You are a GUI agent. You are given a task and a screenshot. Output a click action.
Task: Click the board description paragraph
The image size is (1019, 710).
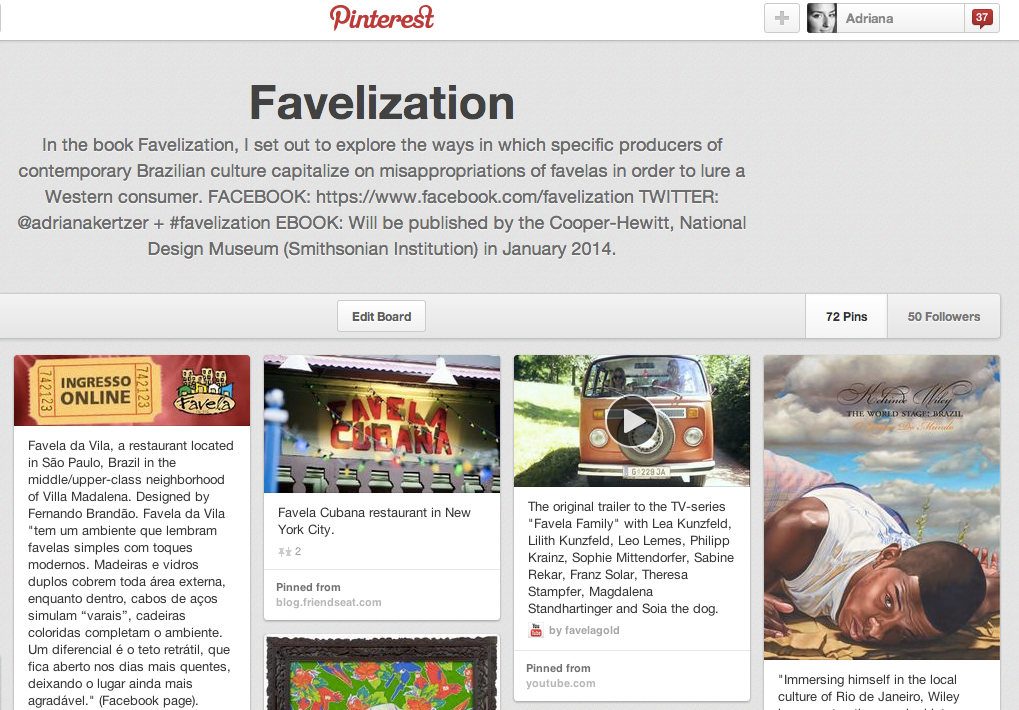click(x=382, y=196)
